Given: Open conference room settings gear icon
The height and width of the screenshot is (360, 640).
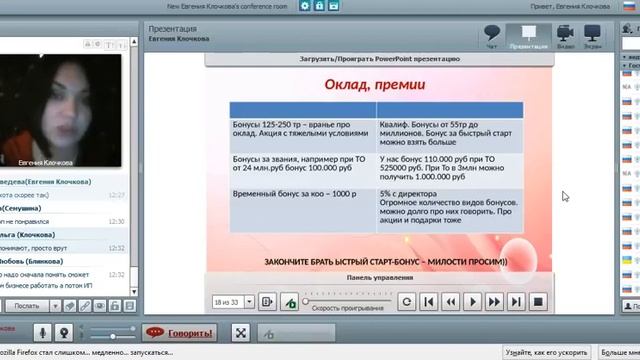Looking at the screenshot, I should tap(304, 6).
